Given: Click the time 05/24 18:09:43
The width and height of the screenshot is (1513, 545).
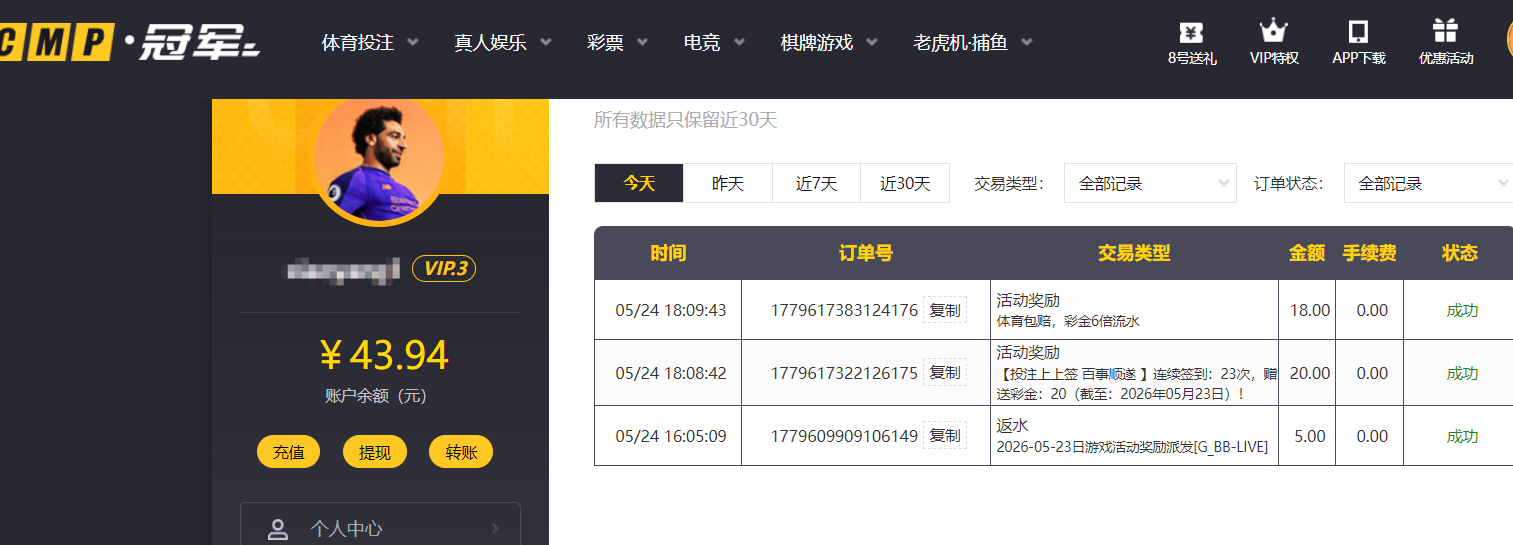Looking at the screenshot, I should [x=671, y=310].
